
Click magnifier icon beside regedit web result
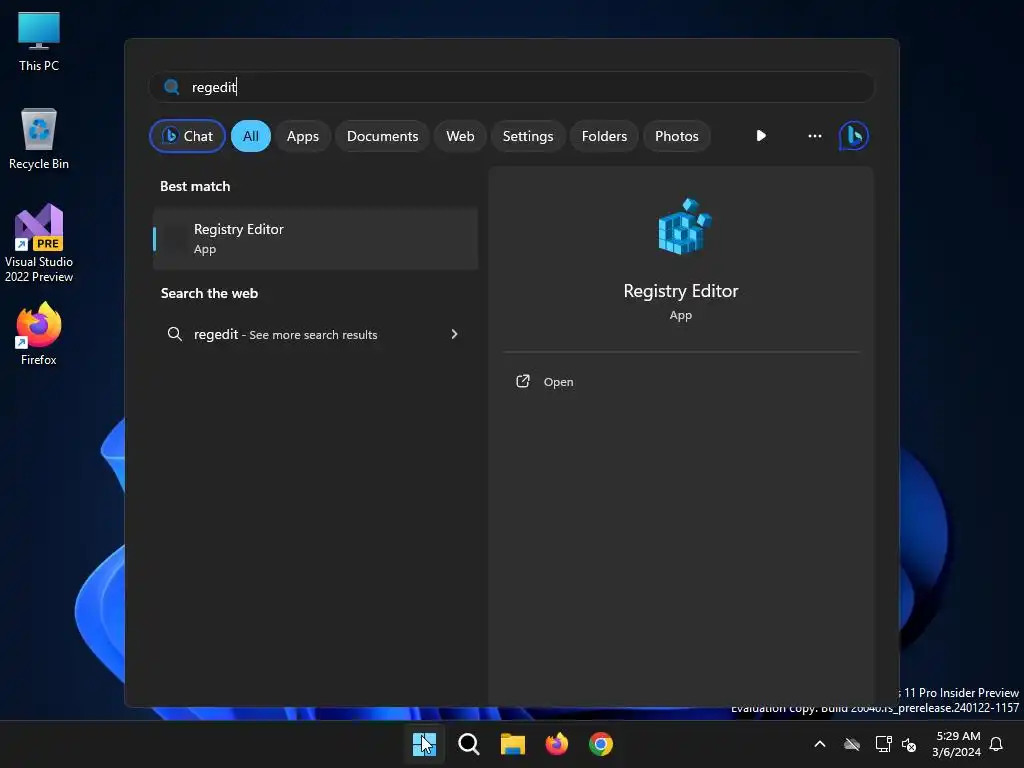(174, 334)
